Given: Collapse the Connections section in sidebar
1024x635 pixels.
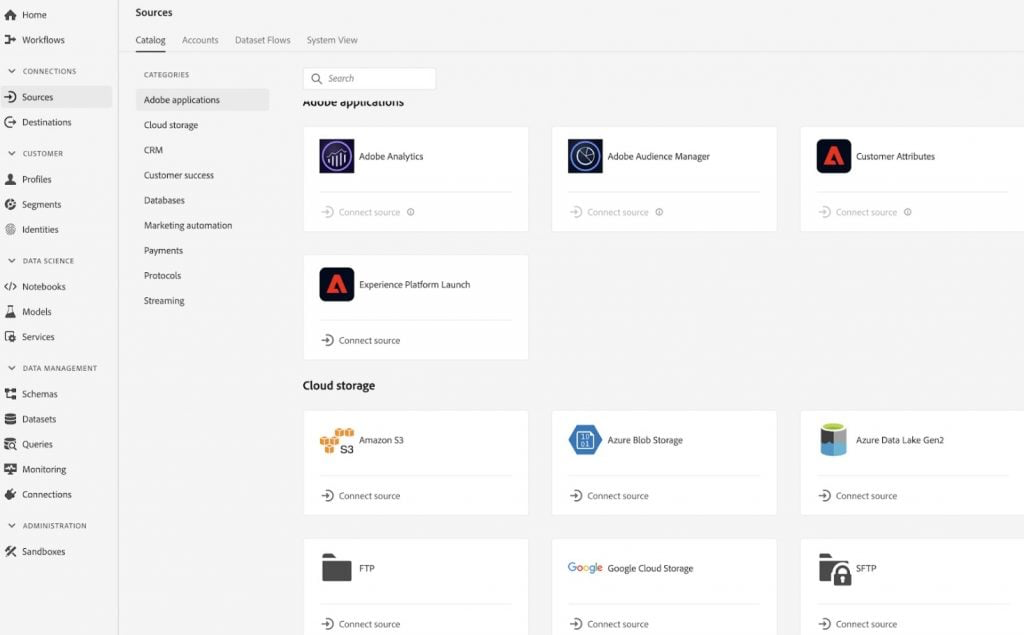Looking at the screenshot, I should click(x=11, y=72).
